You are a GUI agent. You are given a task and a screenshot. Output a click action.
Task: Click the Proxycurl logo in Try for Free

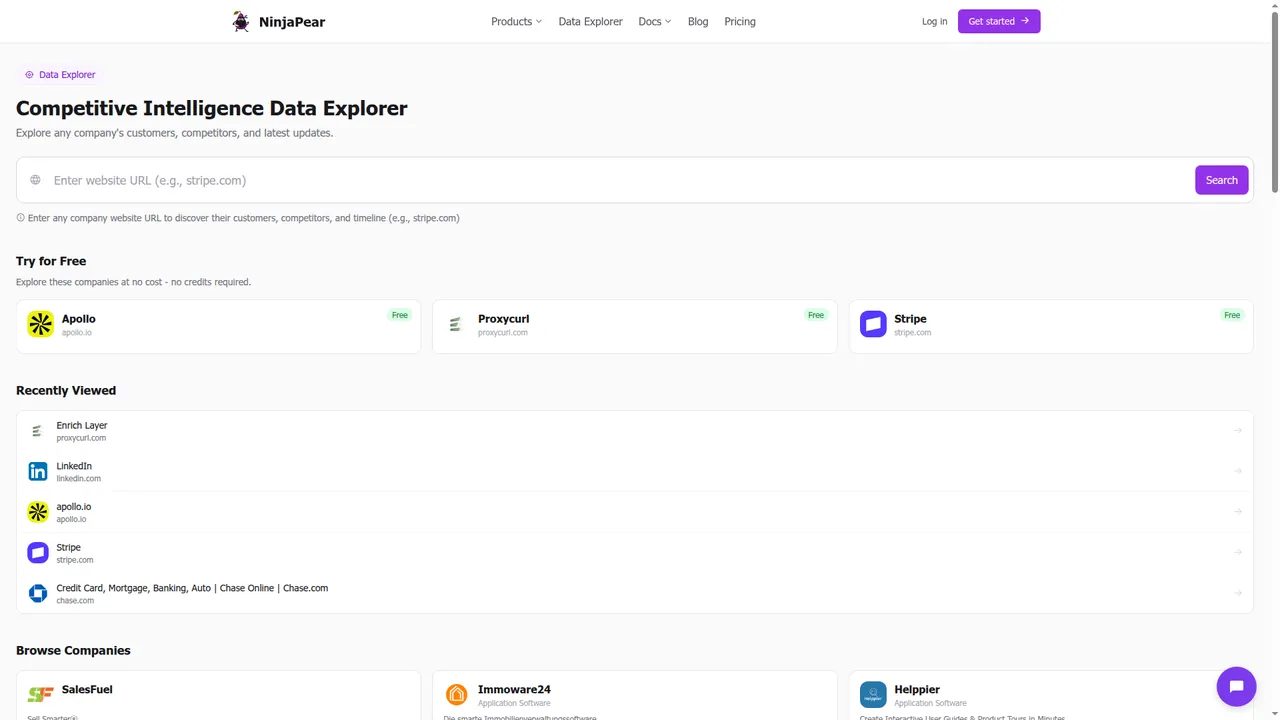point(456,324)
